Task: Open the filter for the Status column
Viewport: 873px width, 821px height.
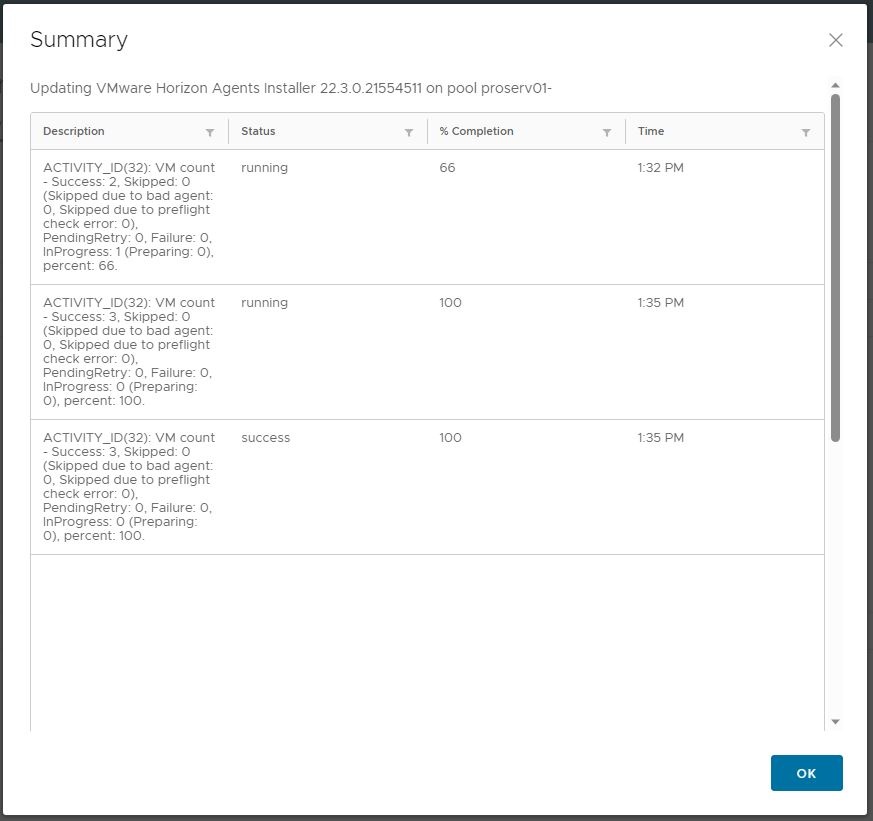Action: pyautogui.click(x=408, y=132)
